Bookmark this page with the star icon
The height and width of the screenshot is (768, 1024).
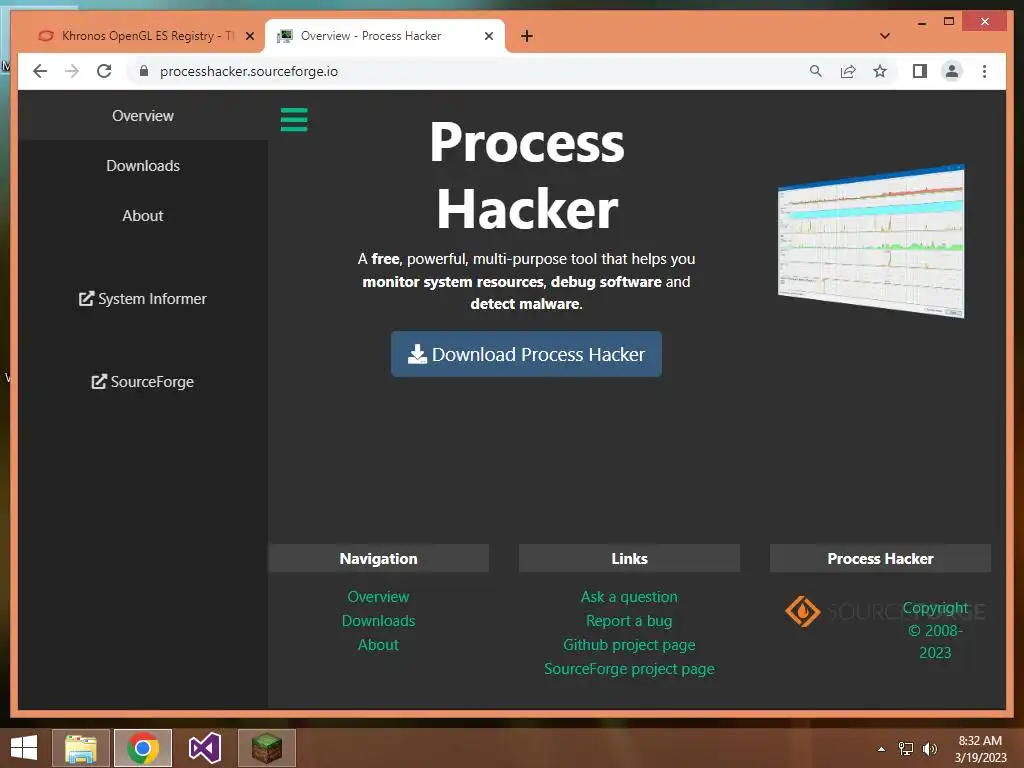tap(880, 71)
